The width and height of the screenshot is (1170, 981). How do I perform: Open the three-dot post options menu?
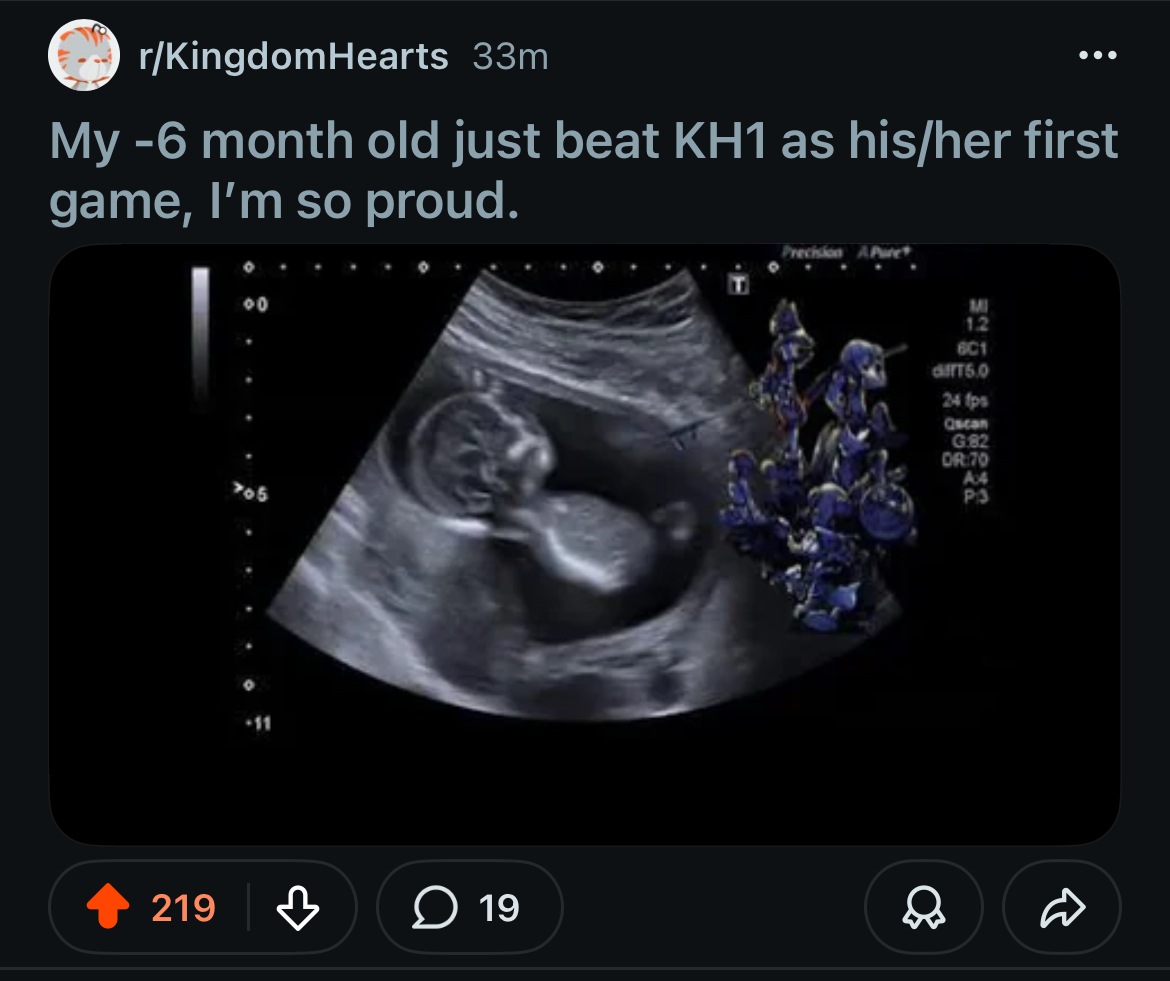pos(1097,56)
